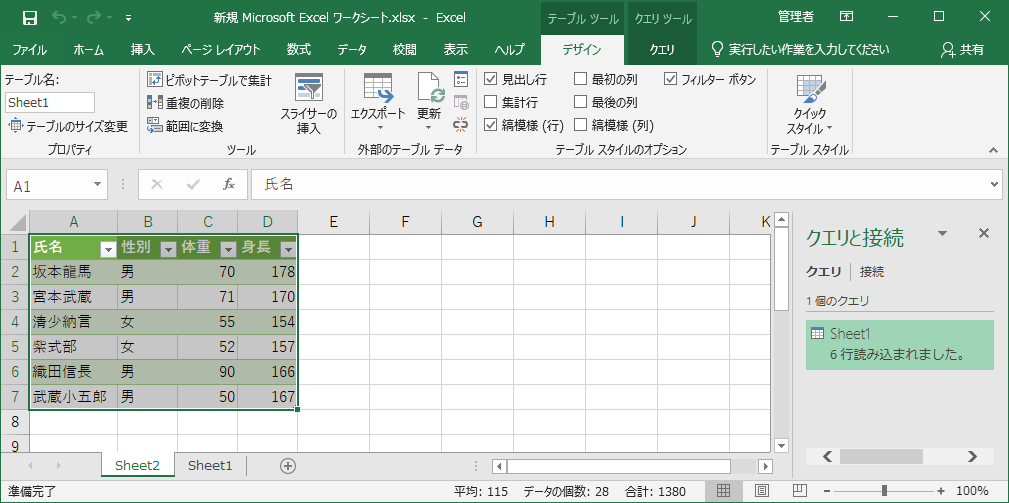Switch to ホーム ribbon tab
The height and width of the screenshot is (503, 1009).
point(89,50)
